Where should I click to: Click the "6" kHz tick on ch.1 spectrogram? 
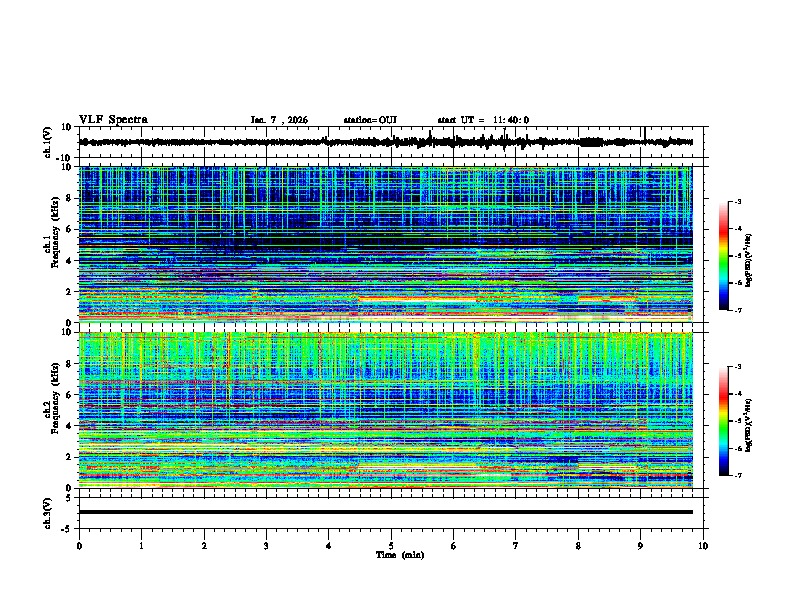click(68, 230)
